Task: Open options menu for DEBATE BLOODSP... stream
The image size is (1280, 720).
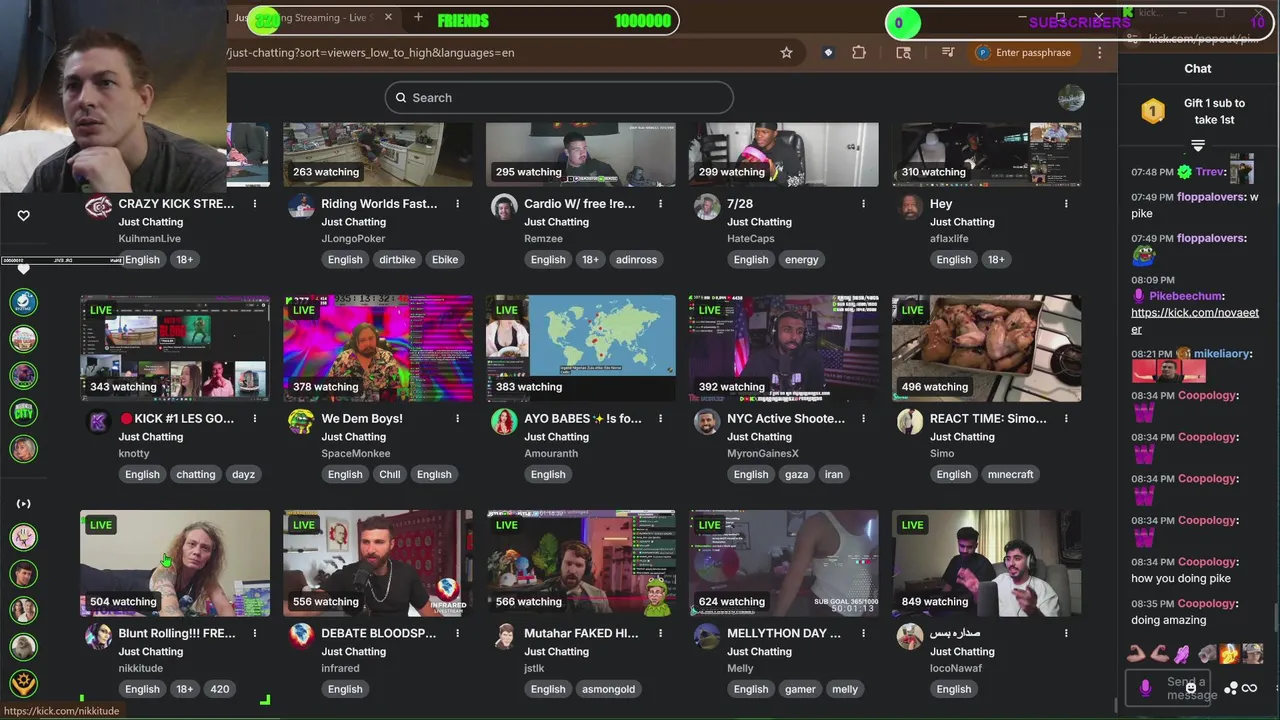Action: pos(458,633)
